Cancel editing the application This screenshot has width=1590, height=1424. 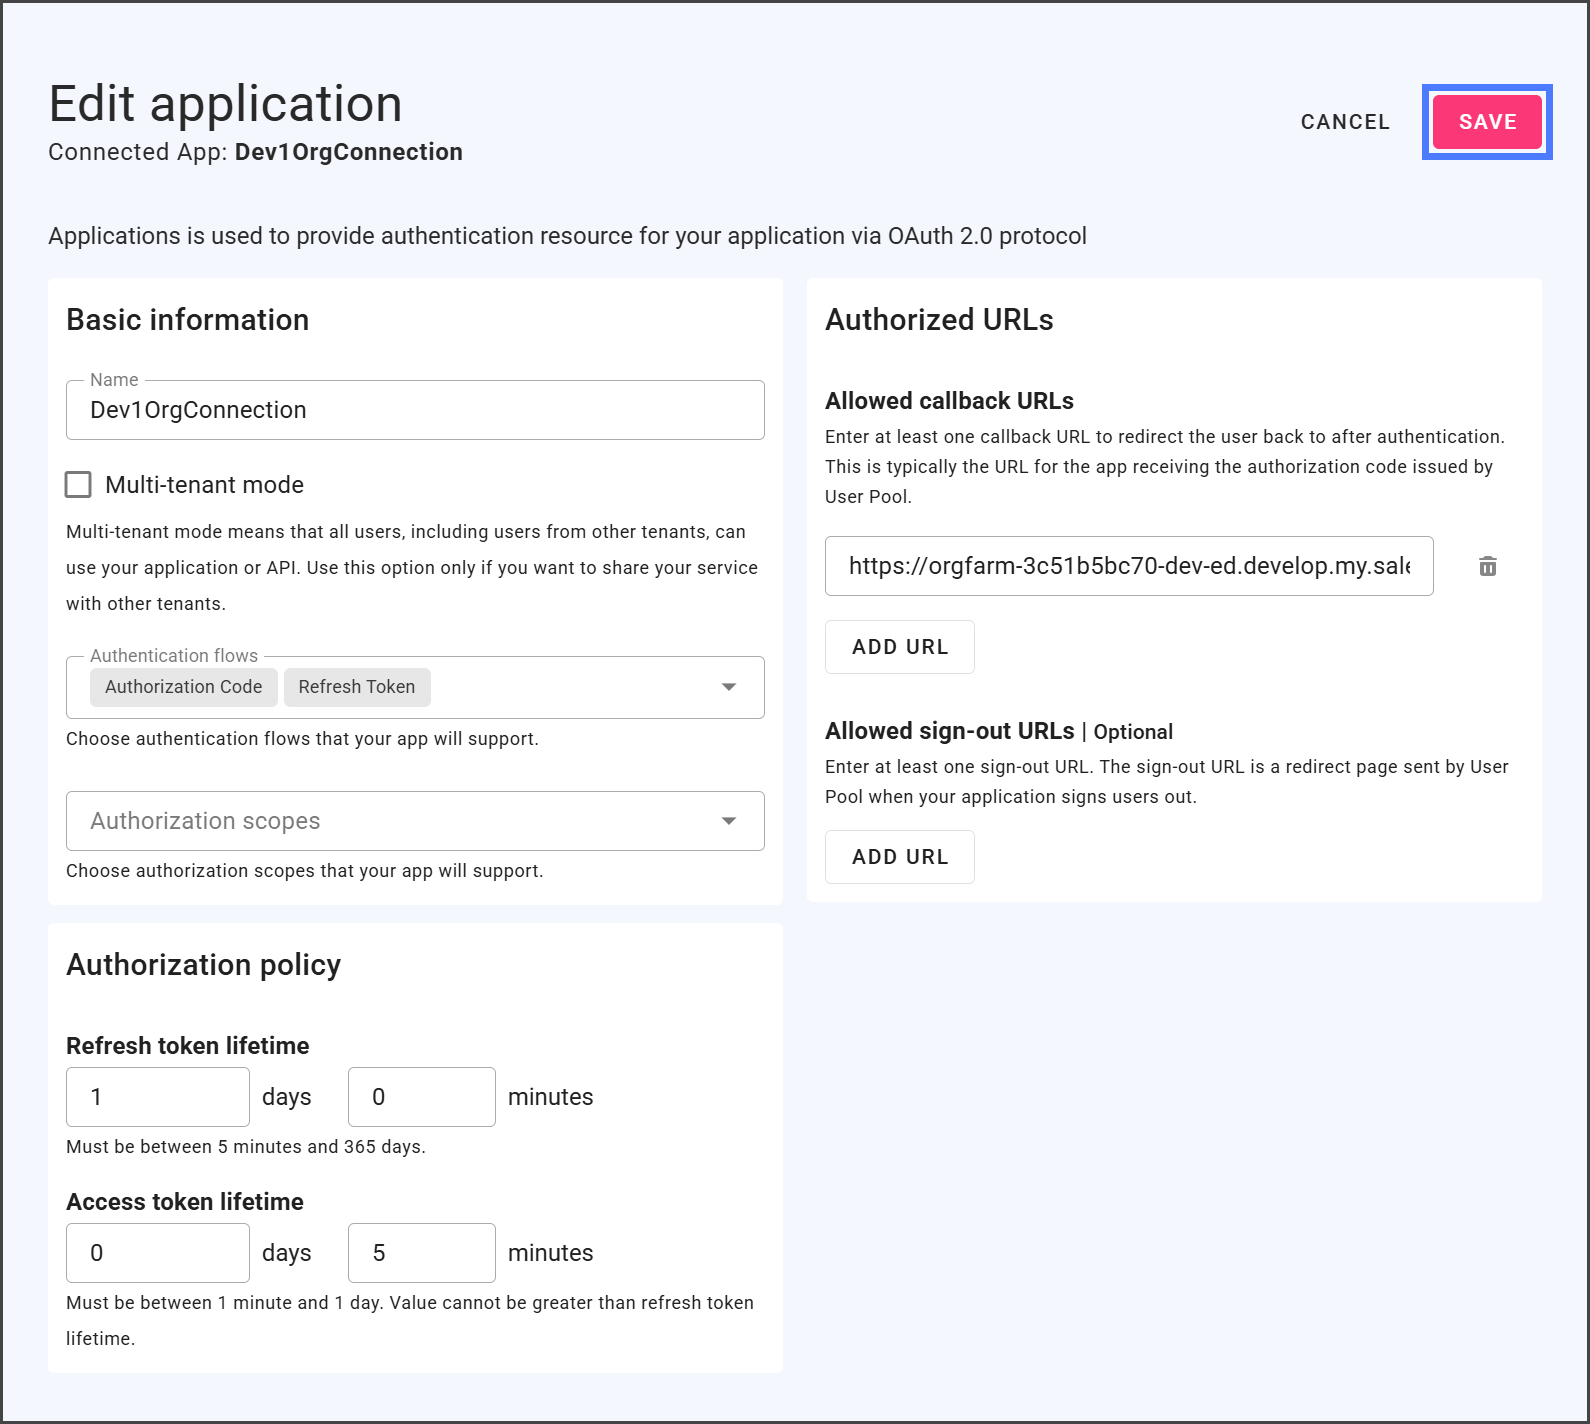pos(1344,122)
